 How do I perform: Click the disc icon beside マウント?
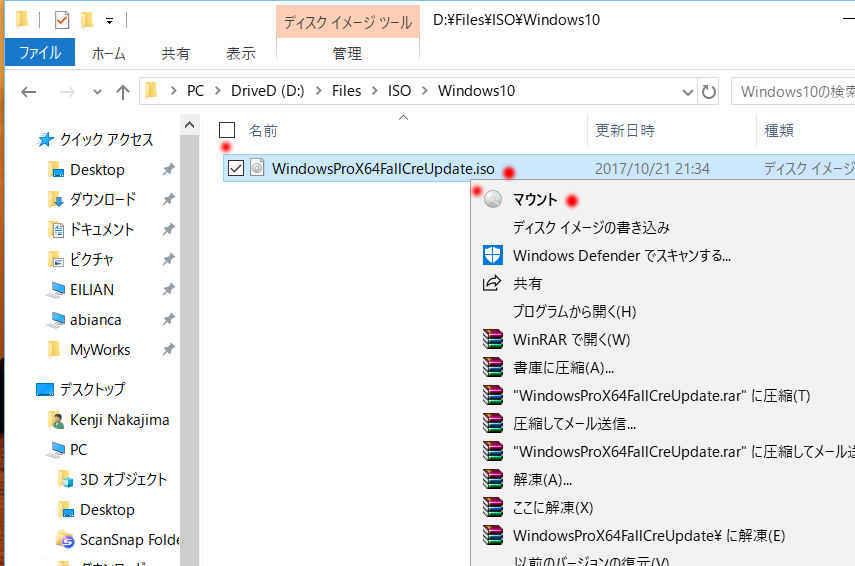(x=492, y=199)
